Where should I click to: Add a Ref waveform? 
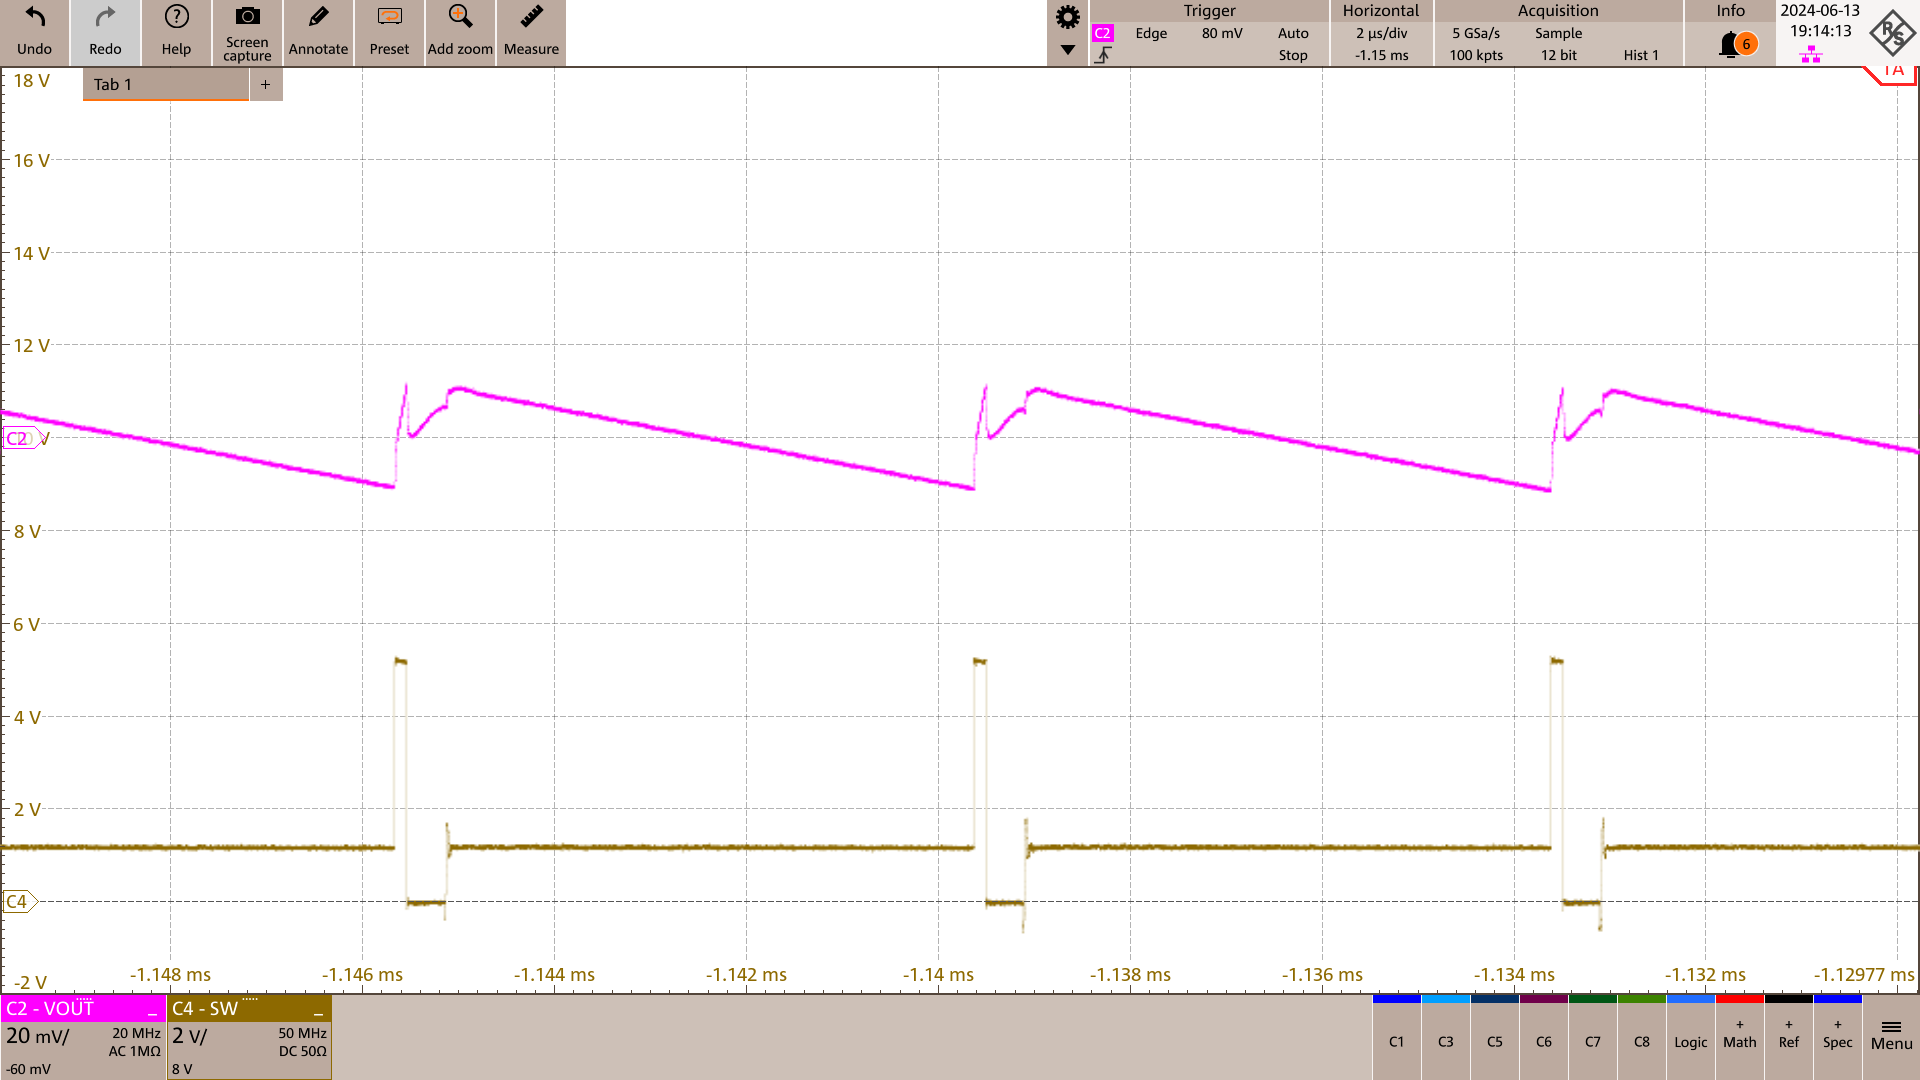coord(1788,1036)
